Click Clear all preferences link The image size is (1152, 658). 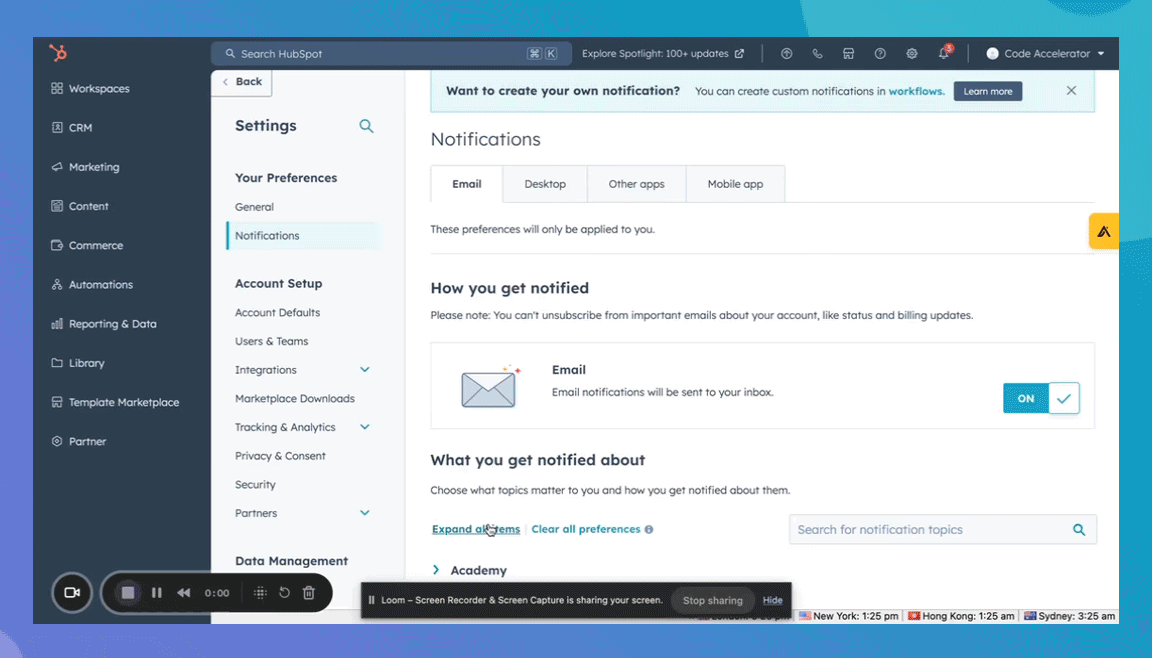[x=586, y=529]
